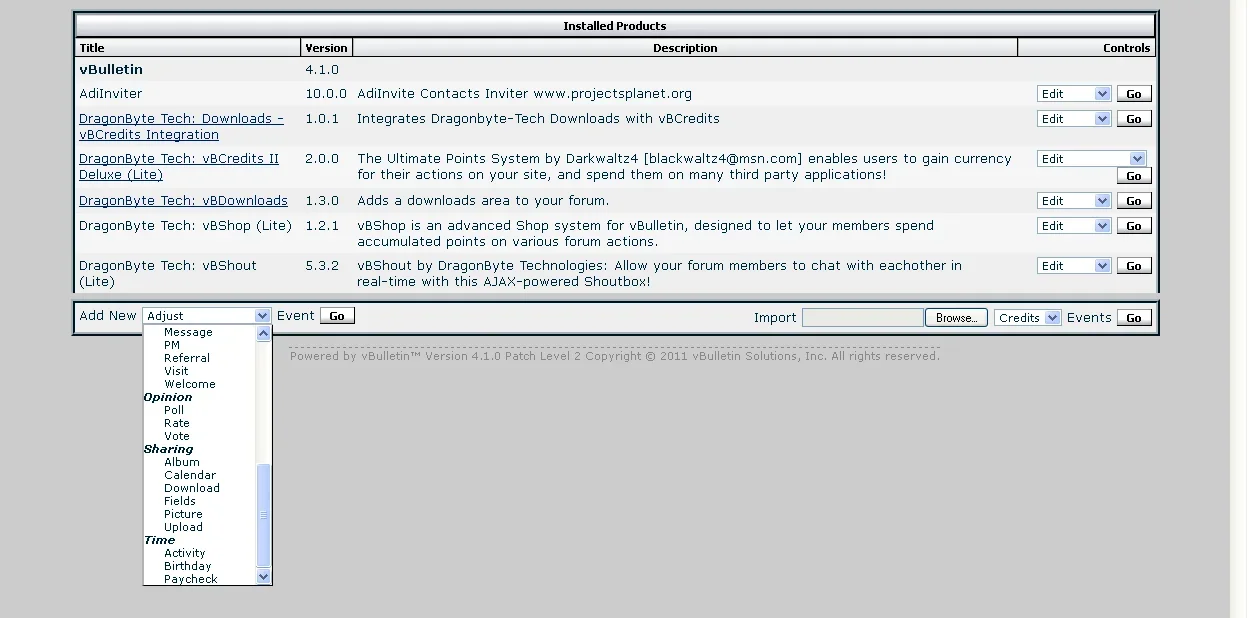Screen dimensions: 1249x618
Task: Expand Edit dropdown for vBShout row
Action: click(x=1074, y=266)
